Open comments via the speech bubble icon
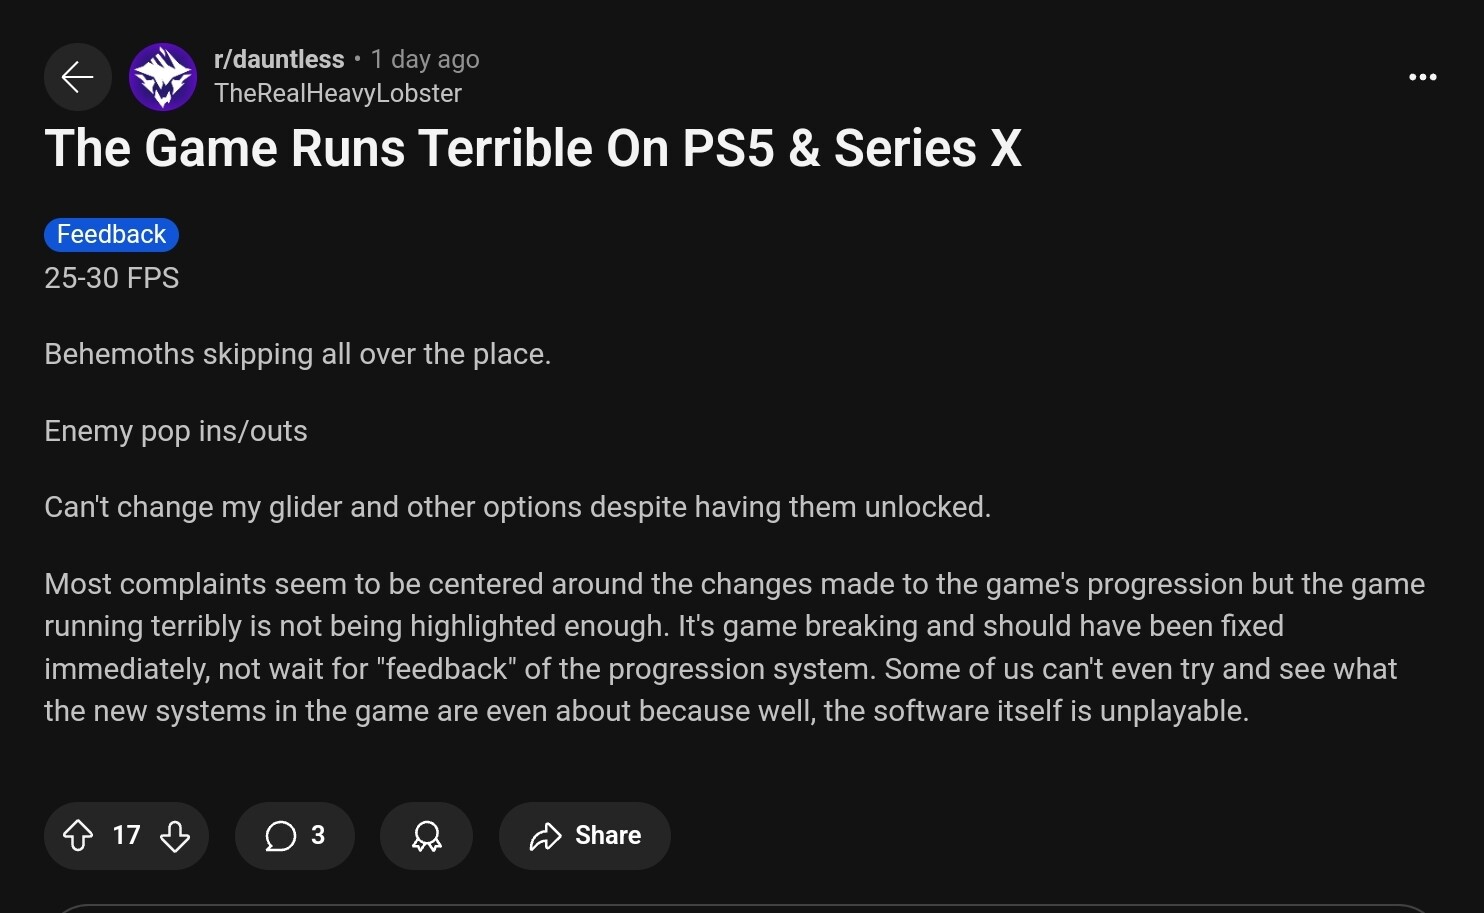This screenshot has height=913, width=1484. click(x=280, y=836)
